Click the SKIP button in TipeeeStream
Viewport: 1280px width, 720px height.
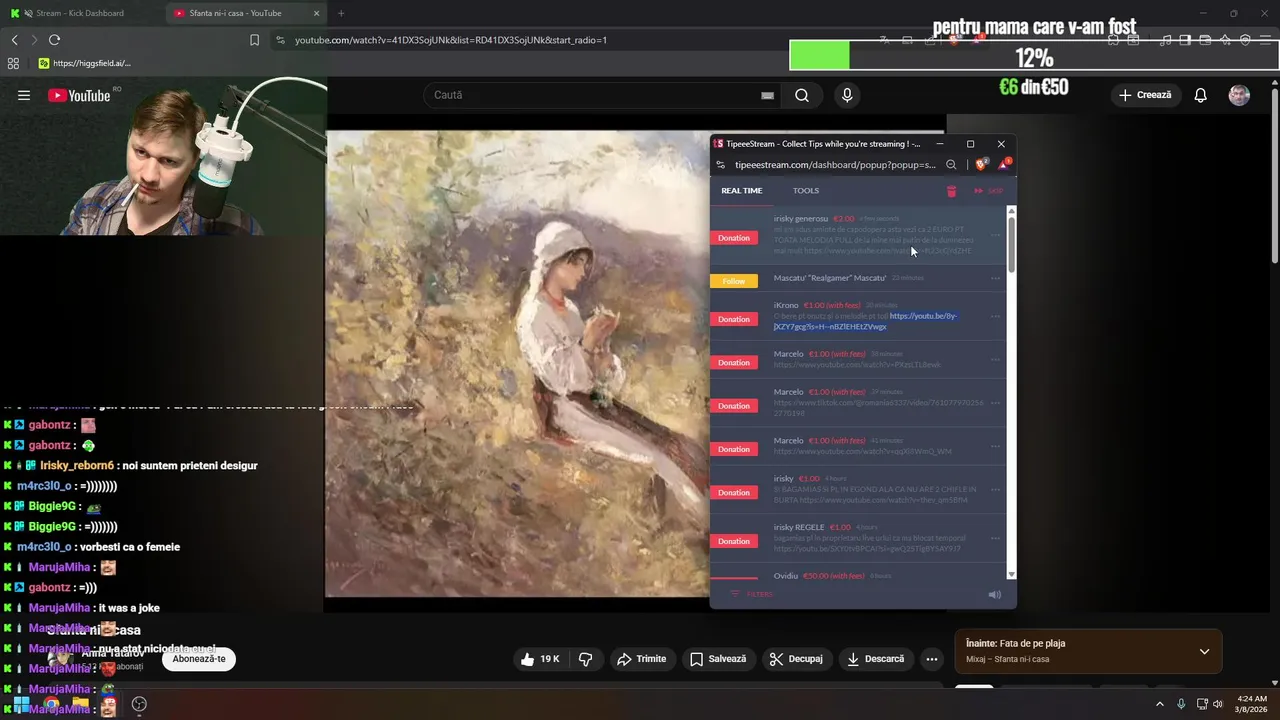[989, 191]
